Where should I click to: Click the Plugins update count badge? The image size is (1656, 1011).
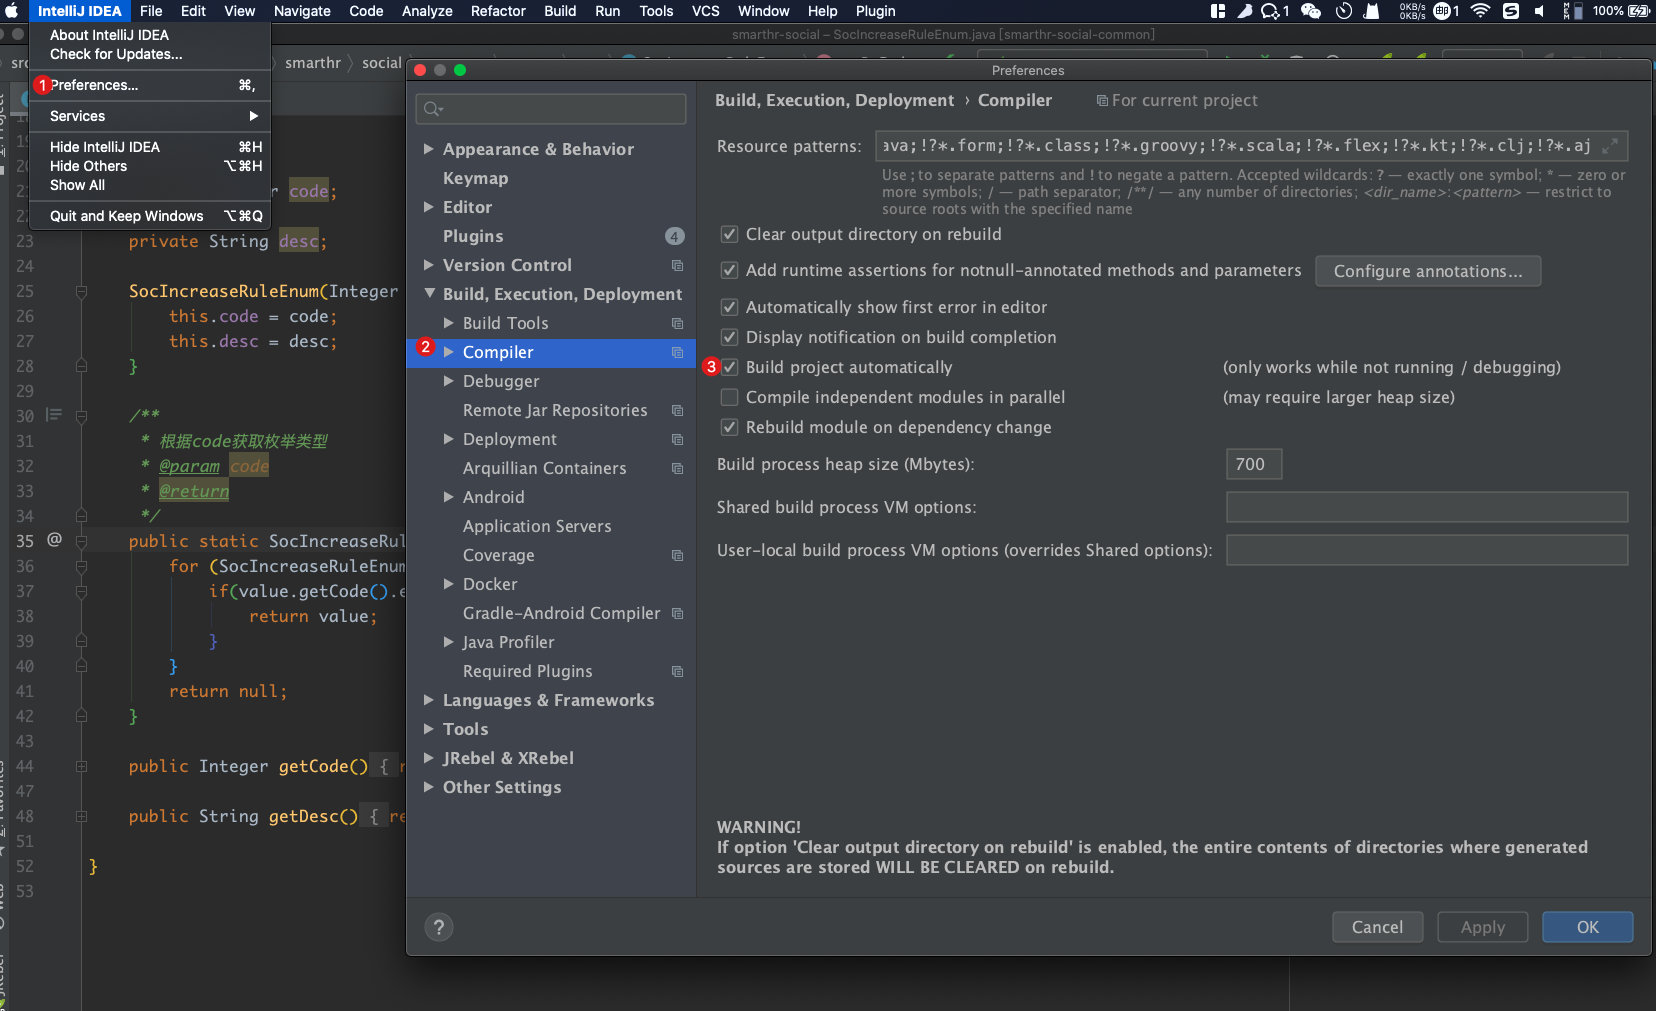[x=675, y=236]
